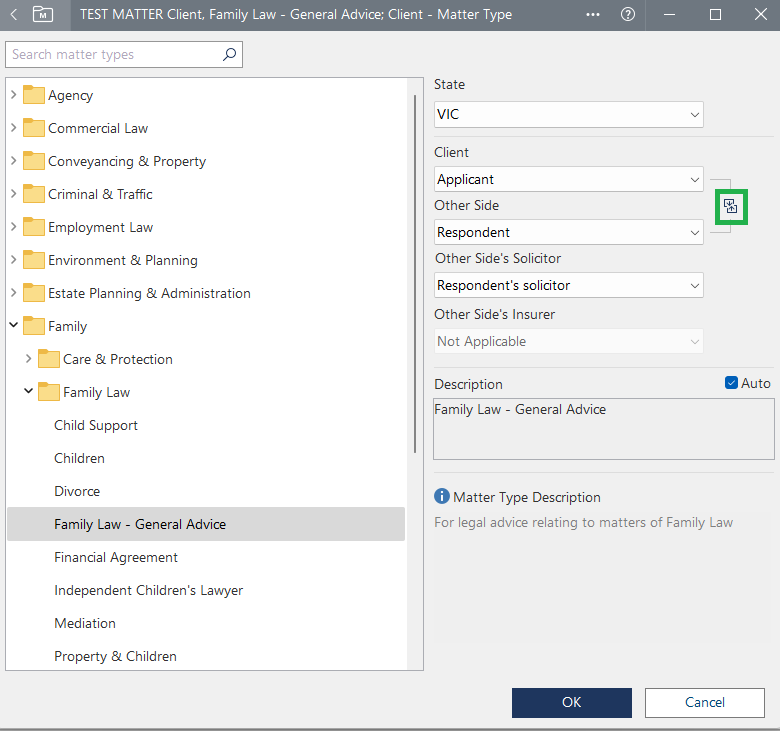
Task: Open the Other Side's Solicitor dropdown
Action: point(568,286)
